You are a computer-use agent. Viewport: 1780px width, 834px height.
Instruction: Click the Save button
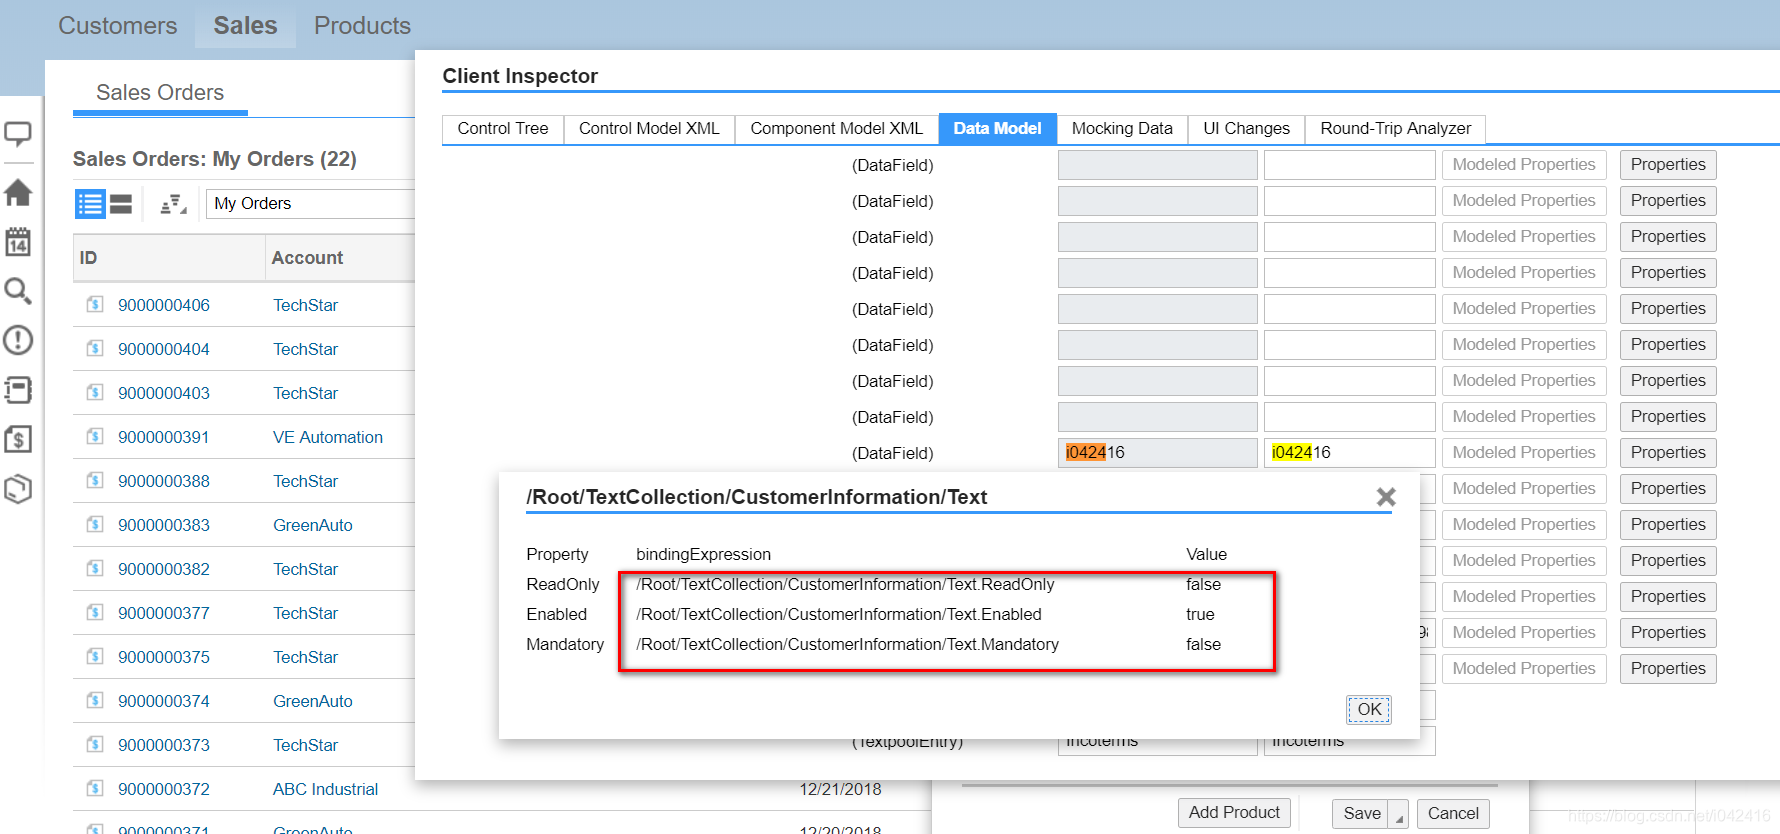coord(1362,814)
